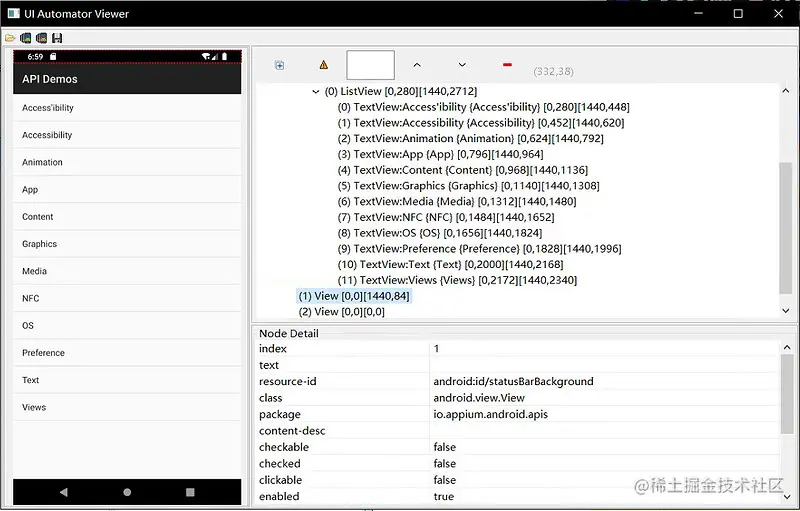Click the checkable property row label
Viewport: 800px width, 511px height.
tap(284, 447)
